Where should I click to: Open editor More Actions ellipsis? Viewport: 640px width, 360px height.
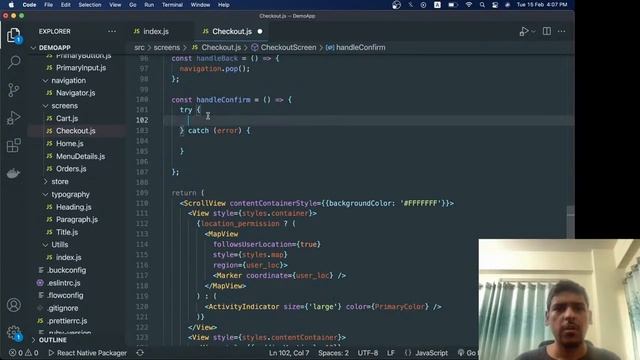click(x=562, y=31)
